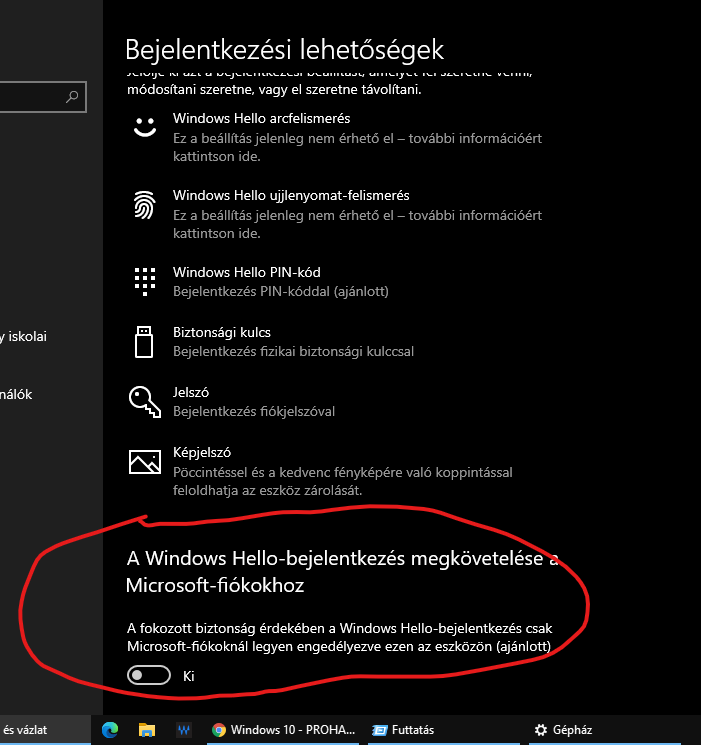
Task: Toggle Windows Hello requirement switch set to Ki
Action: pos(149,675)
